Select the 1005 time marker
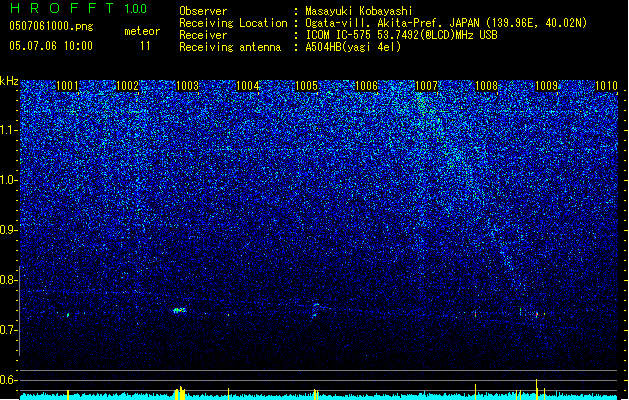629x400 pixels. coord(306,85)
